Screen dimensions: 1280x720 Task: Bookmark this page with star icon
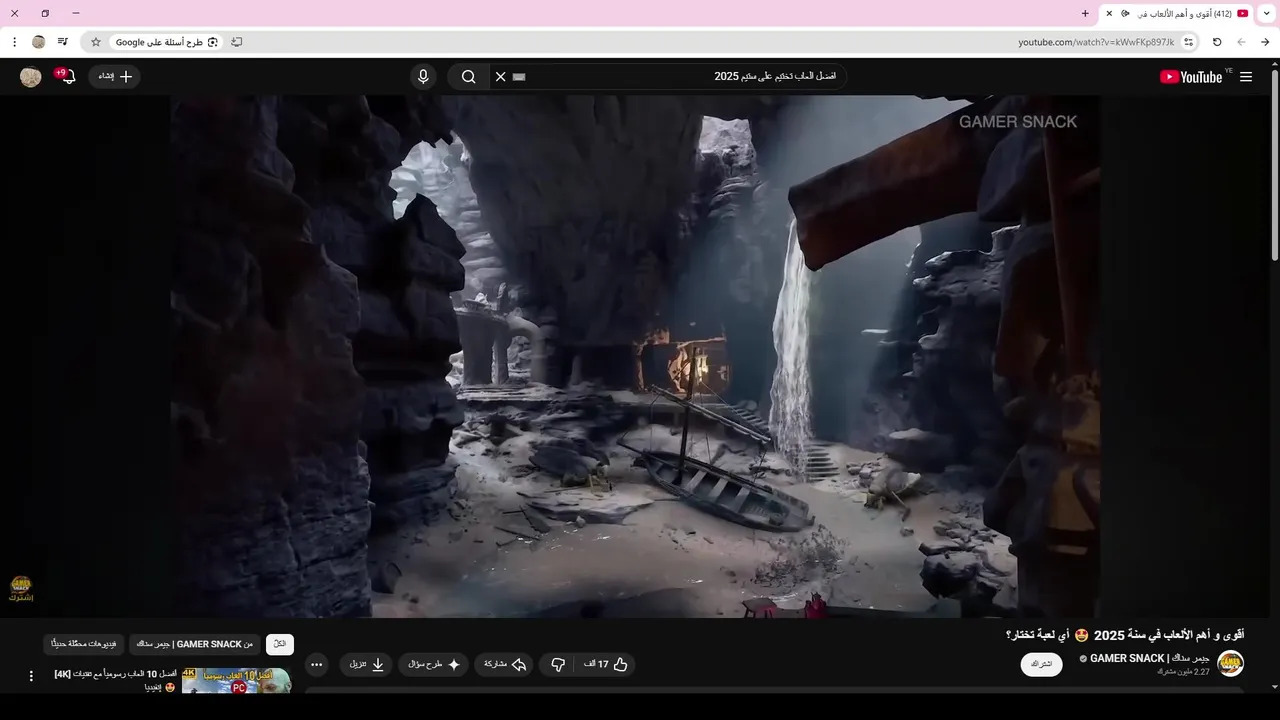pyautogui.click(x=96, y=42)
